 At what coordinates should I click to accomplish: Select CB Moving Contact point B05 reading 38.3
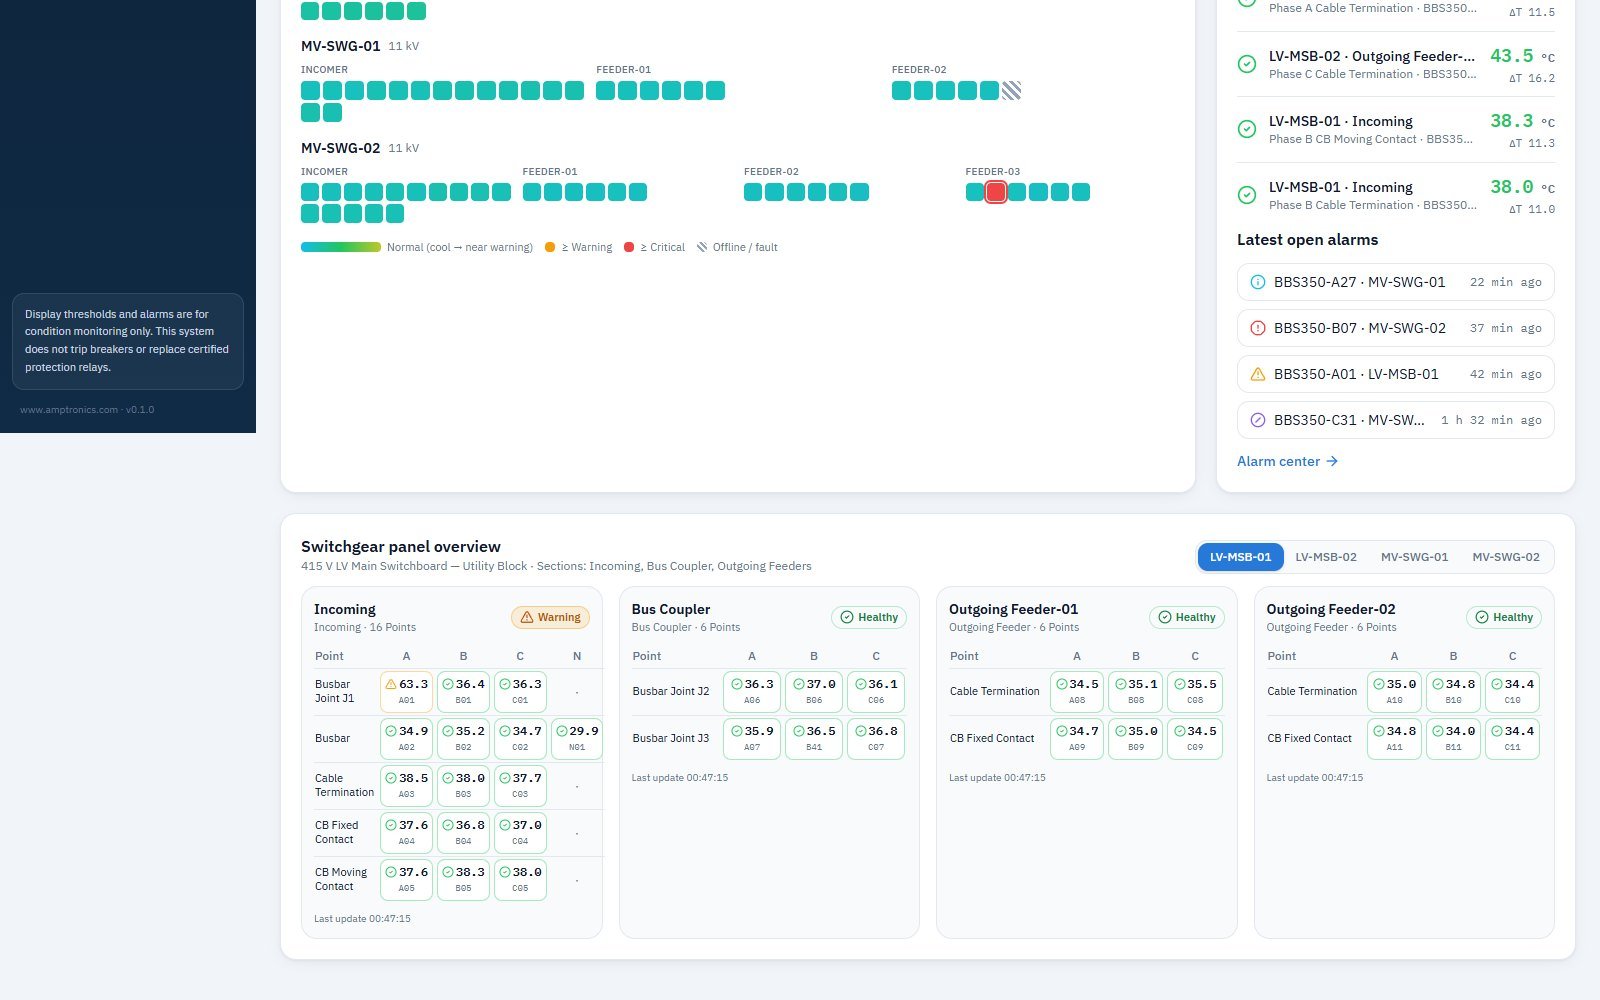[463, 880]
